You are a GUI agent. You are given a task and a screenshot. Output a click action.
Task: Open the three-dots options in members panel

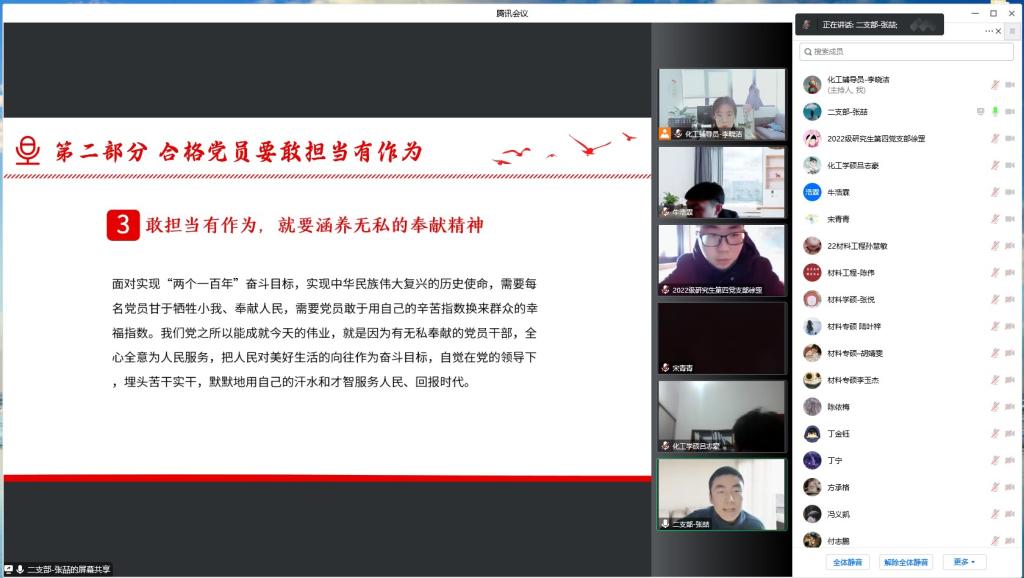[x=989, y=31]
